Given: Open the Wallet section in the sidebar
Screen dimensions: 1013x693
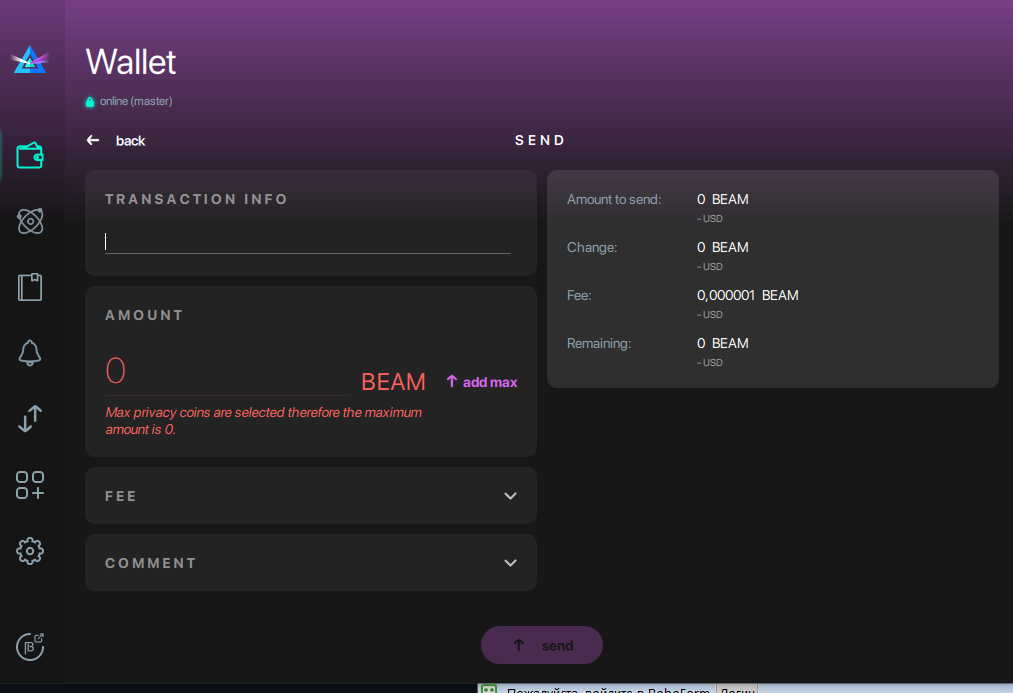Looking at the screenshot, I should coord(30,155).
